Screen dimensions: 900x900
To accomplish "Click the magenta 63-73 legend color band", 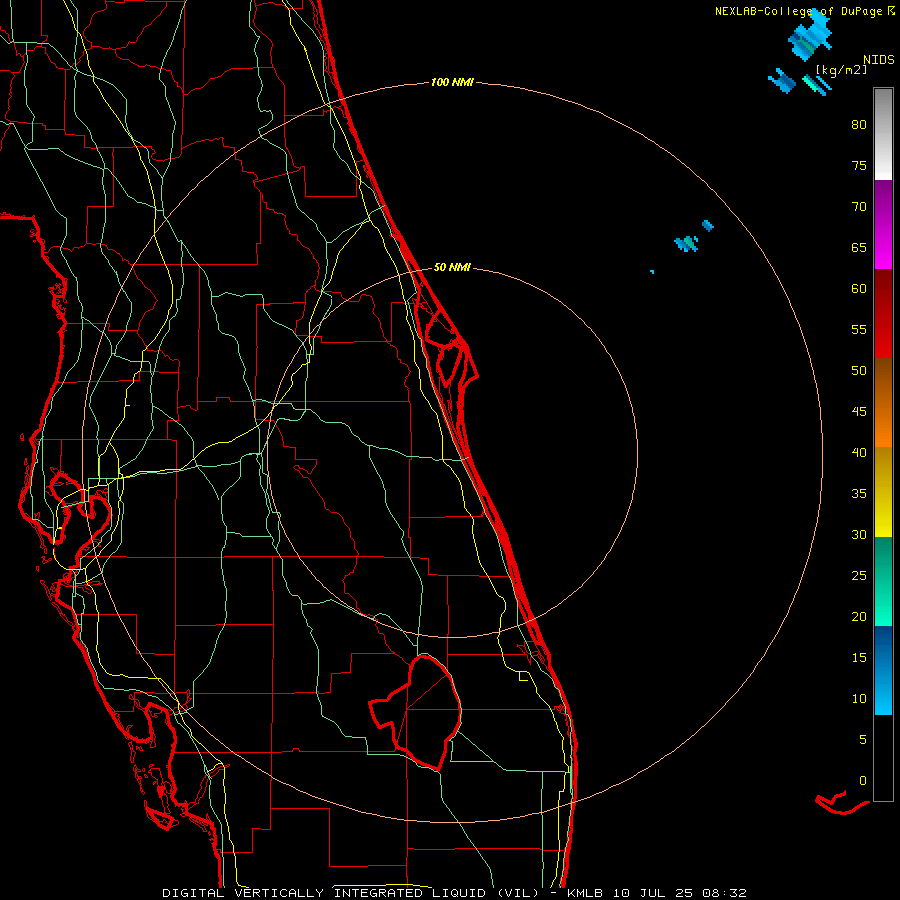I will [x=883, y=224].
